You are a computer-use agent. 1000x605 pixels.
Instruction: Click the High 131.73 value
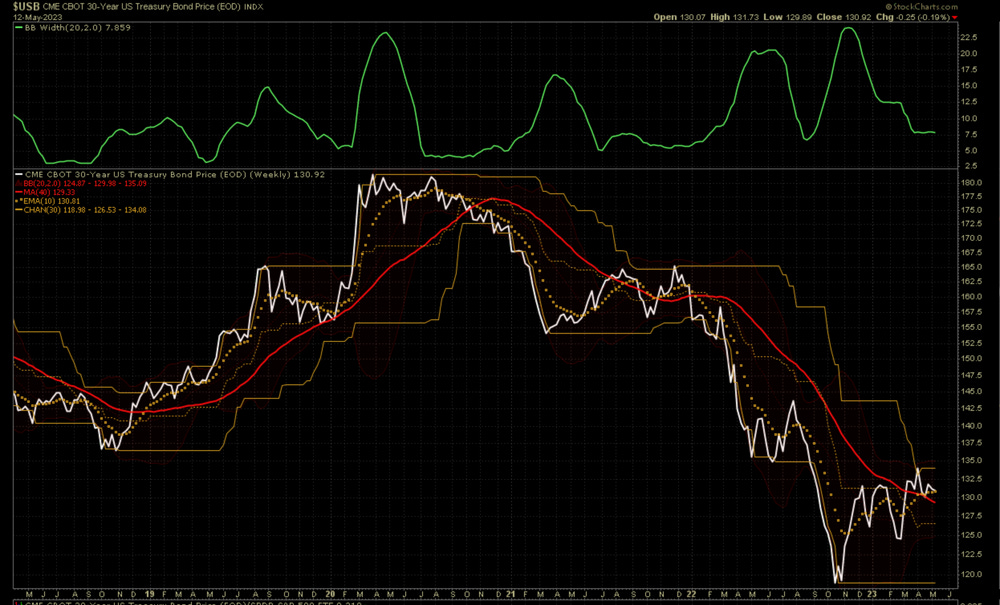(x=733, y=17)
